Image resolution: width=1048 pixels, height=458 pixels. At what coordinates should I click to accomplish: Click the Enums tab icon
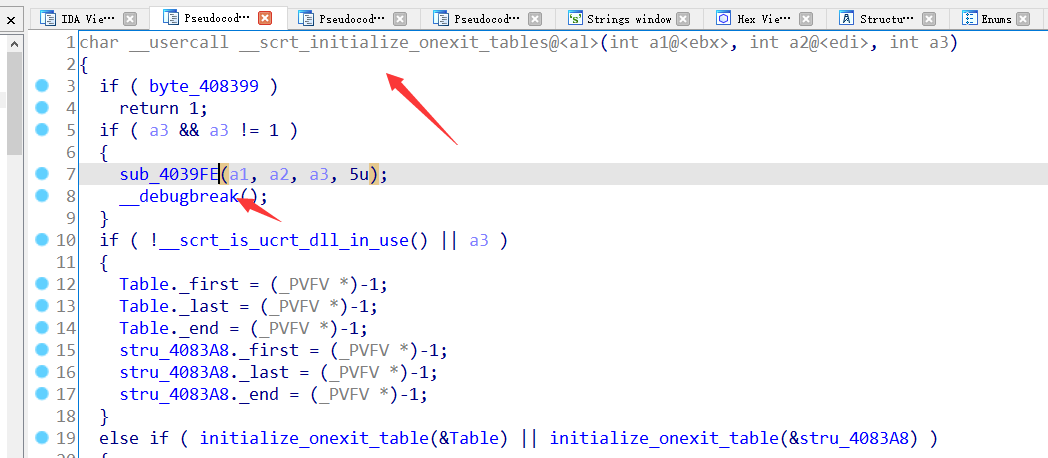969,19
